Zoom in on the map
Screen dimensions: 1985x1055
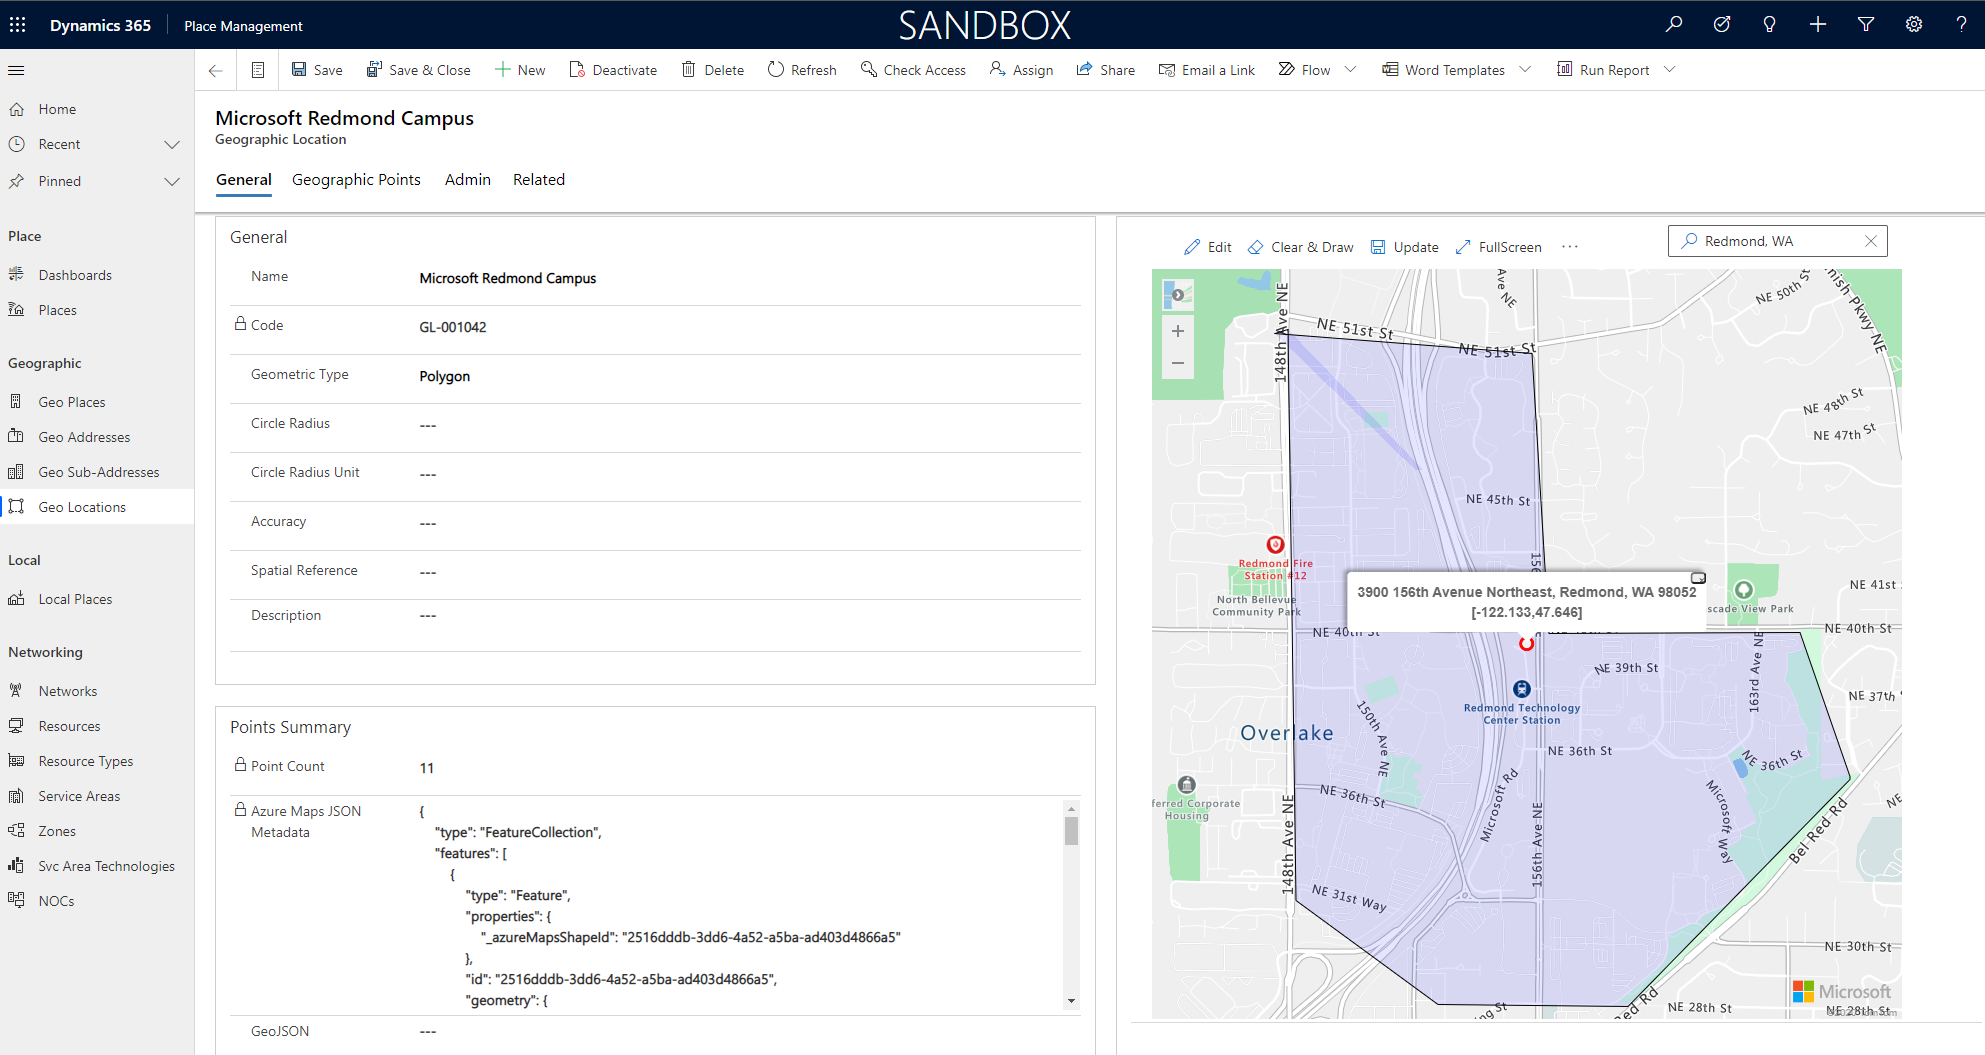[x=1177, y=331]
